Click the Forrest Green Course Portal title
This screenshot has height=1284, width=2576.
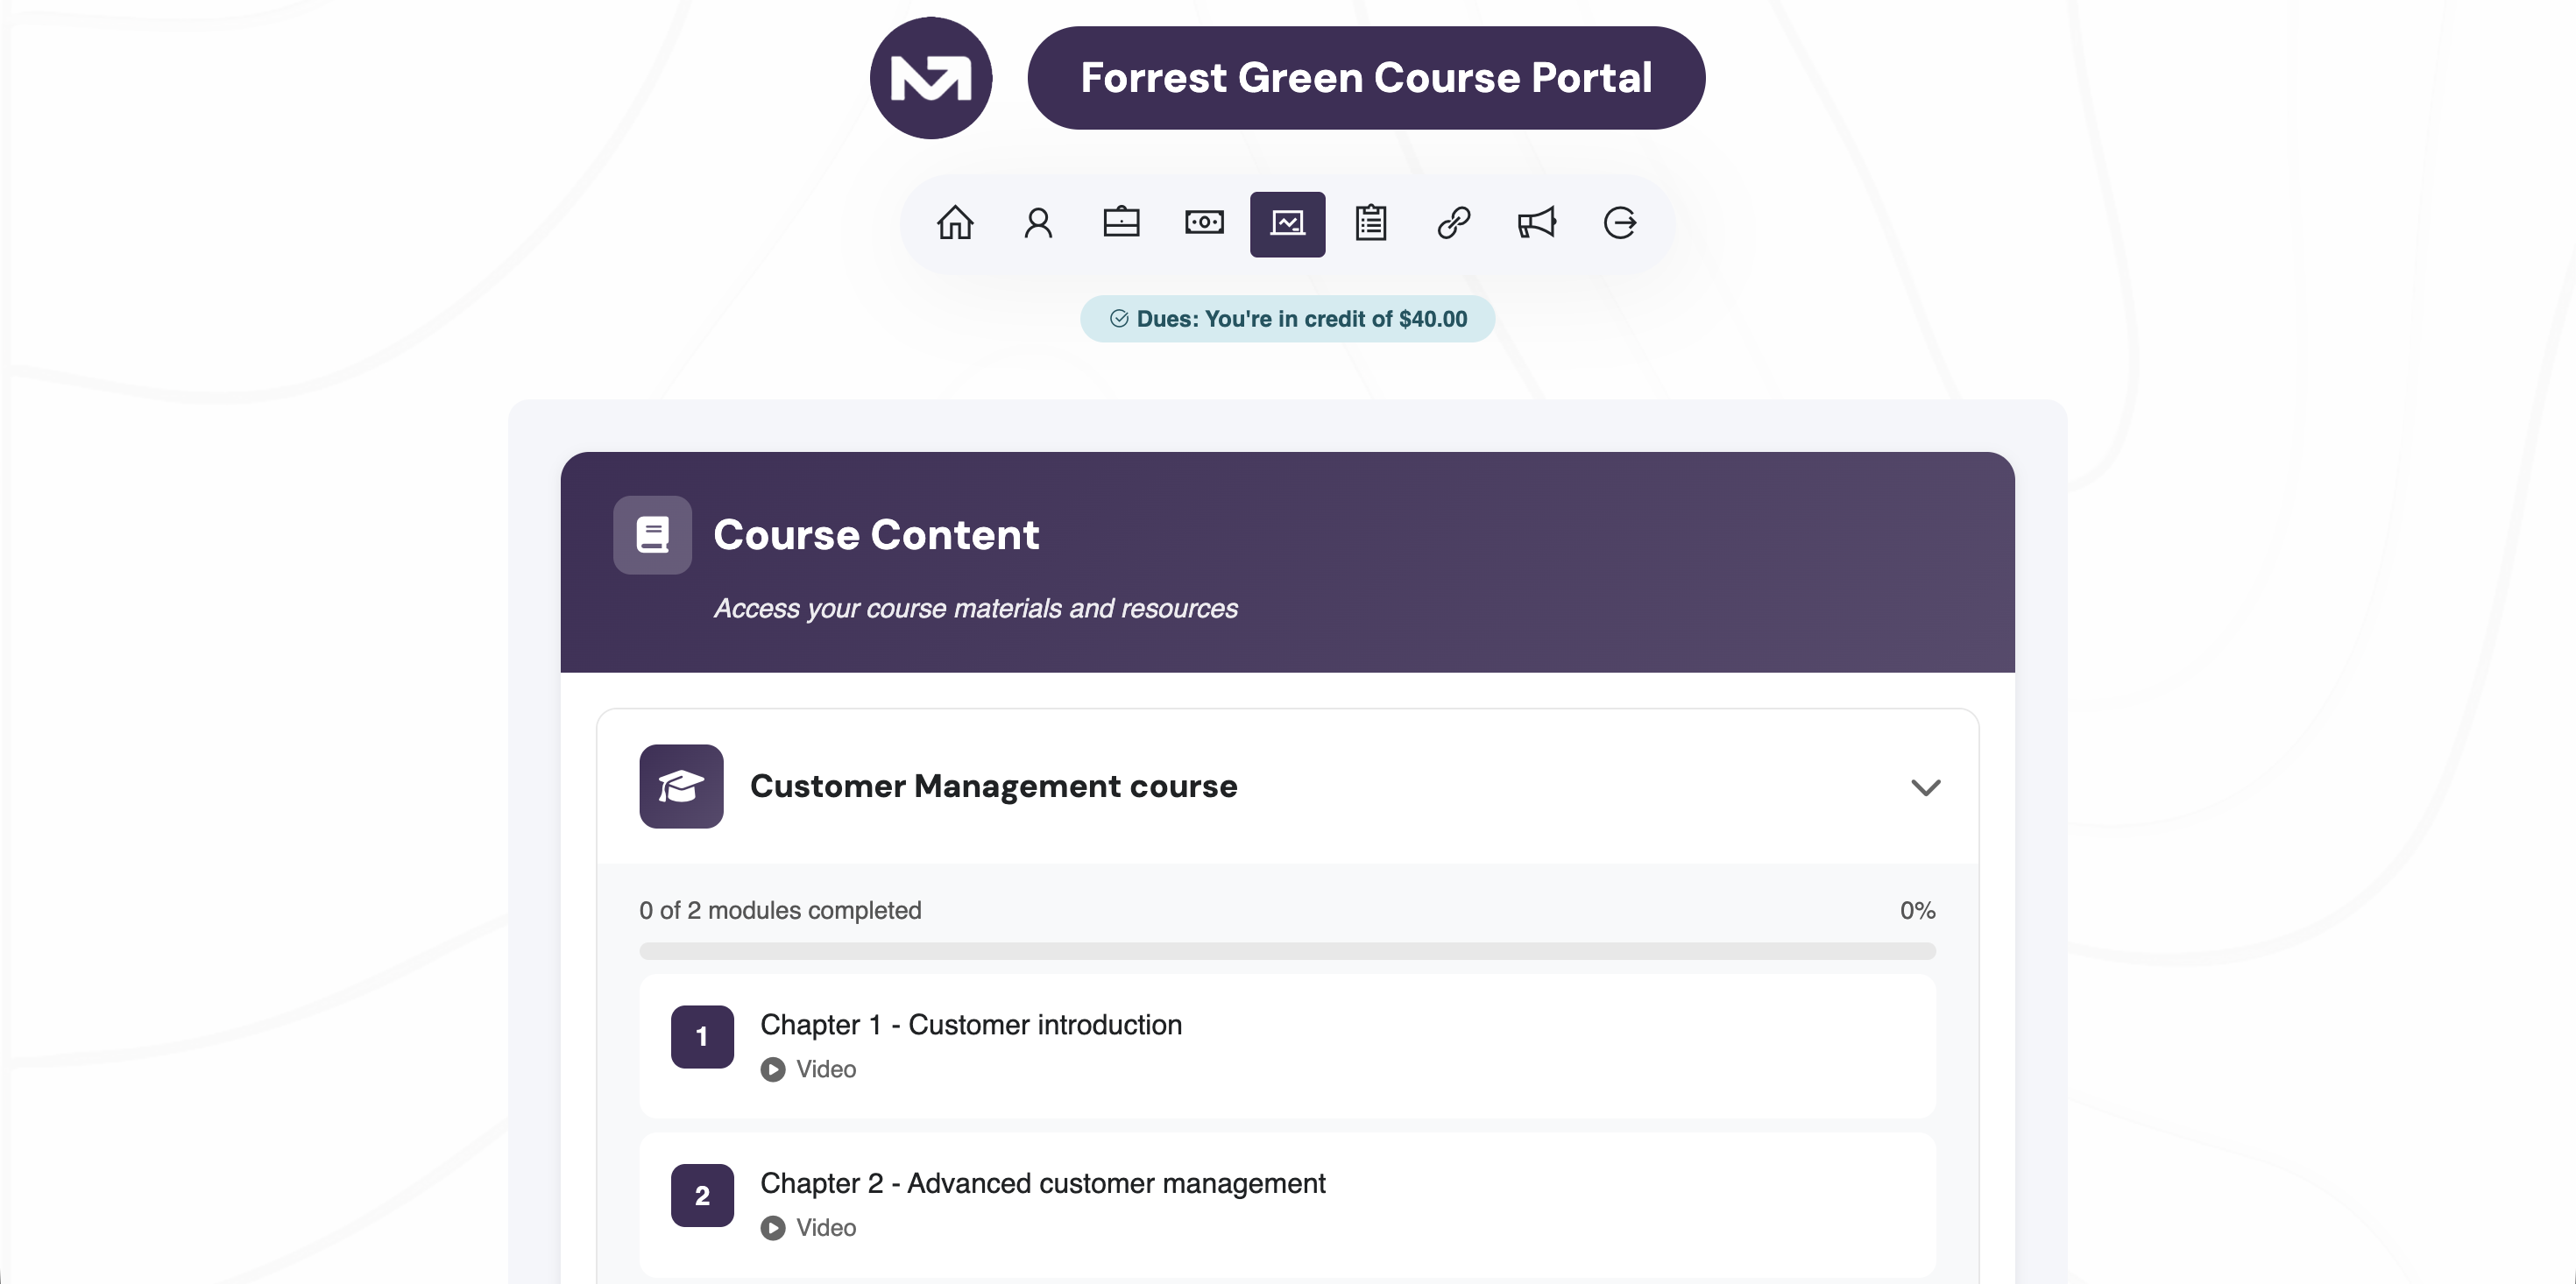(x=1366, y=78)
